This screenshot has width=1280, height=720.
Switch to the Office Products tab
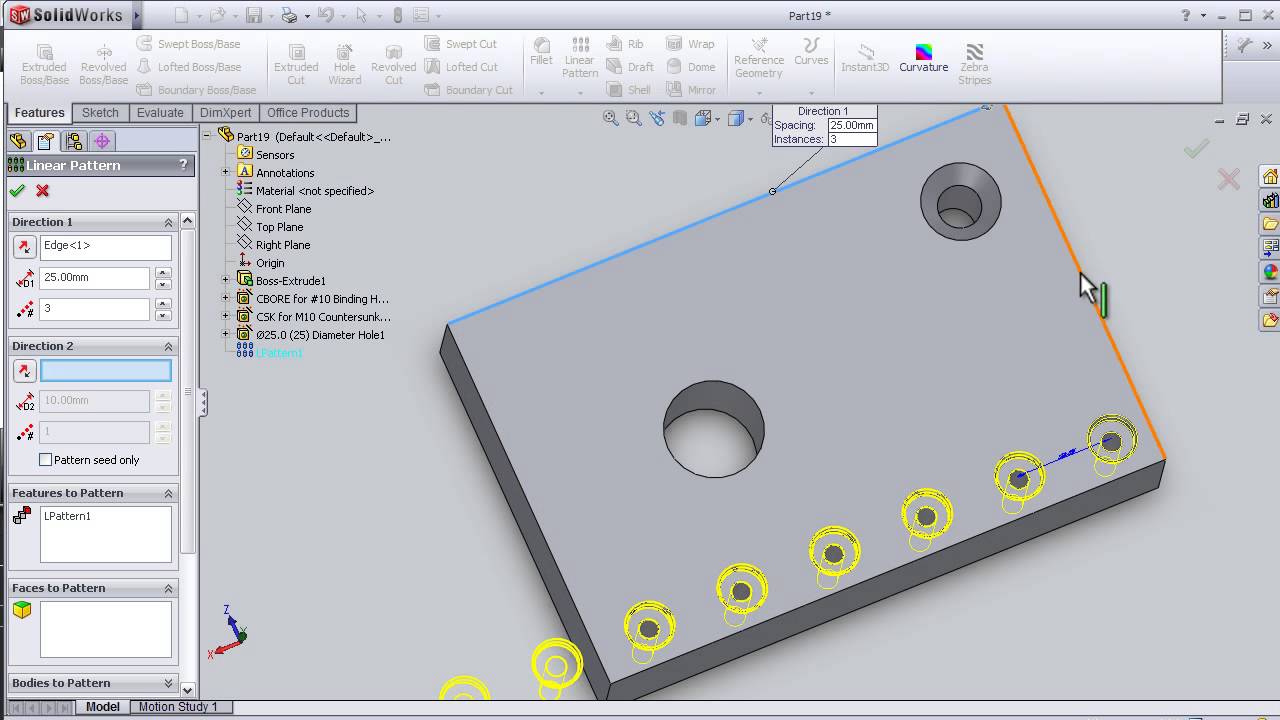pyautogui.click(x=308, y=113)
